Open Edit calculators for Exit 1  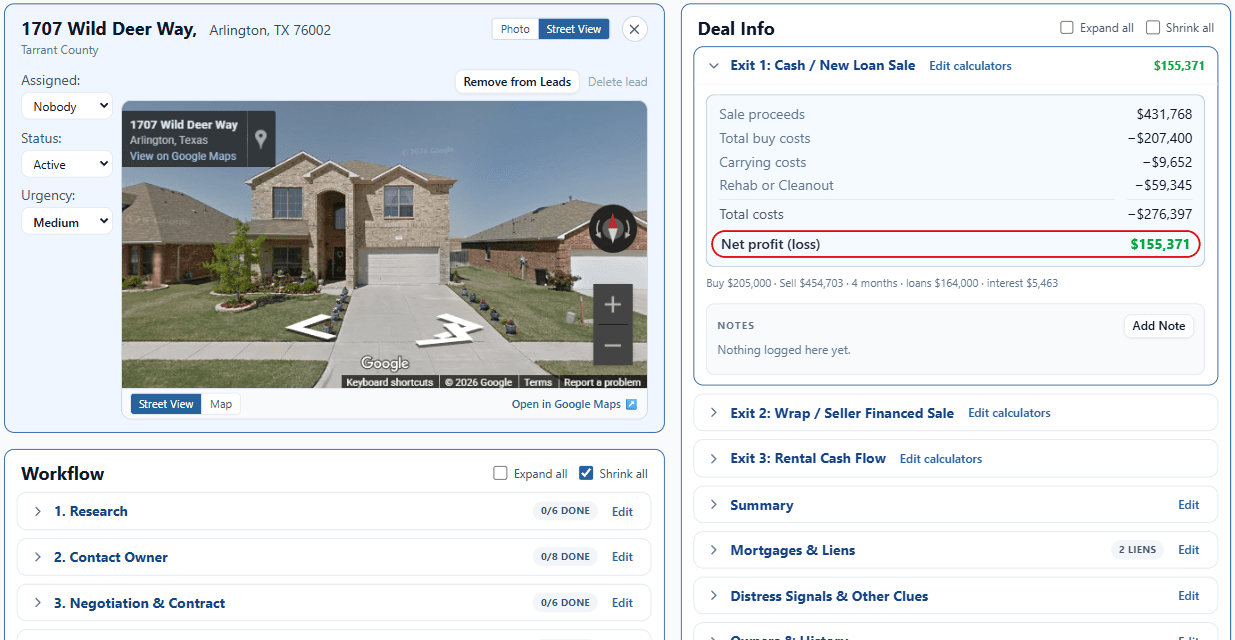970,66
